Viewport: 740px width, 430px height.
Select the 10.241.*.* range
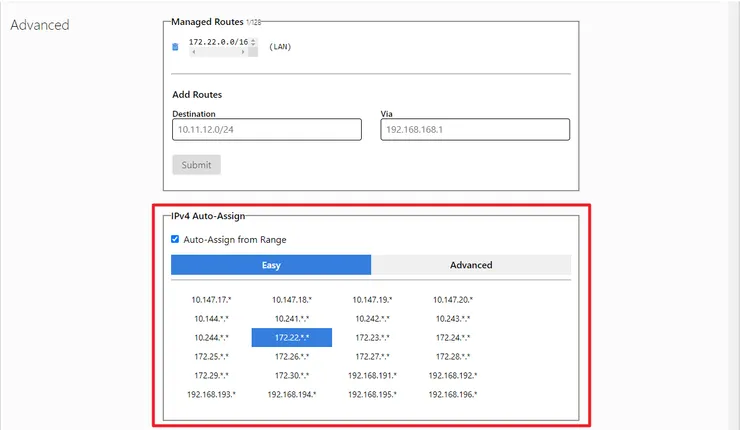(292, 319)
